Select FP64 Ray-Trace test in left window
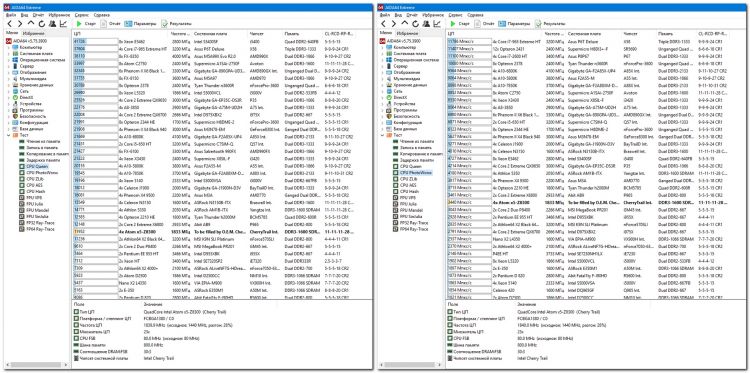The width and height of the screenshot is (750, 373). (x=40, y=229)
